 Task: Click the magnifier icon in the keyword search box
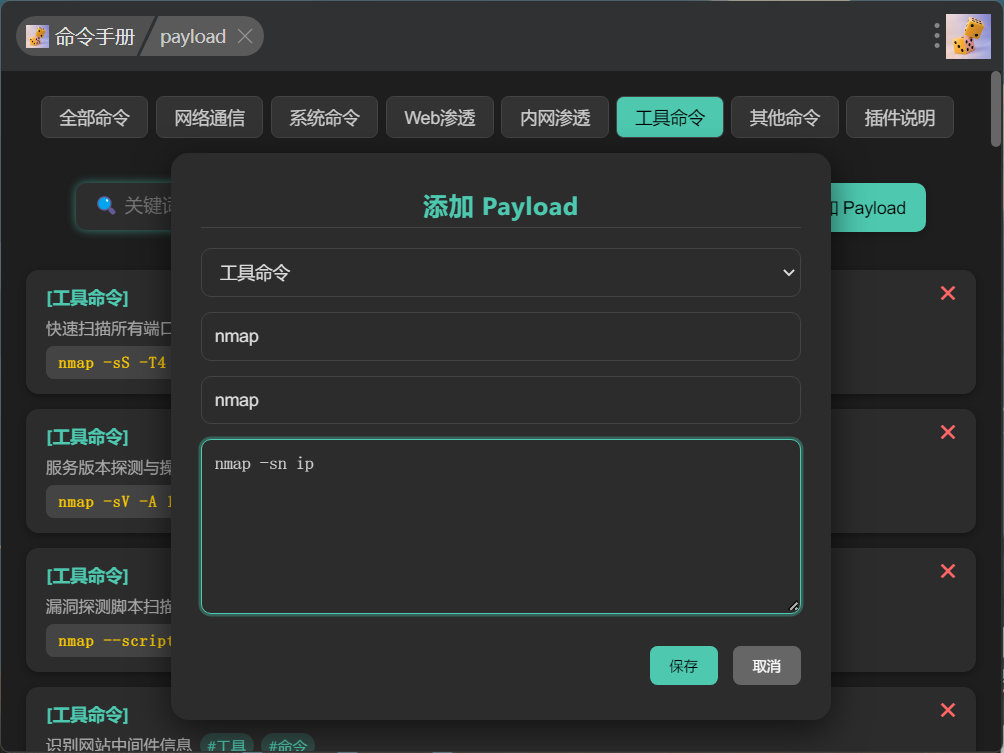pos(106,205)
